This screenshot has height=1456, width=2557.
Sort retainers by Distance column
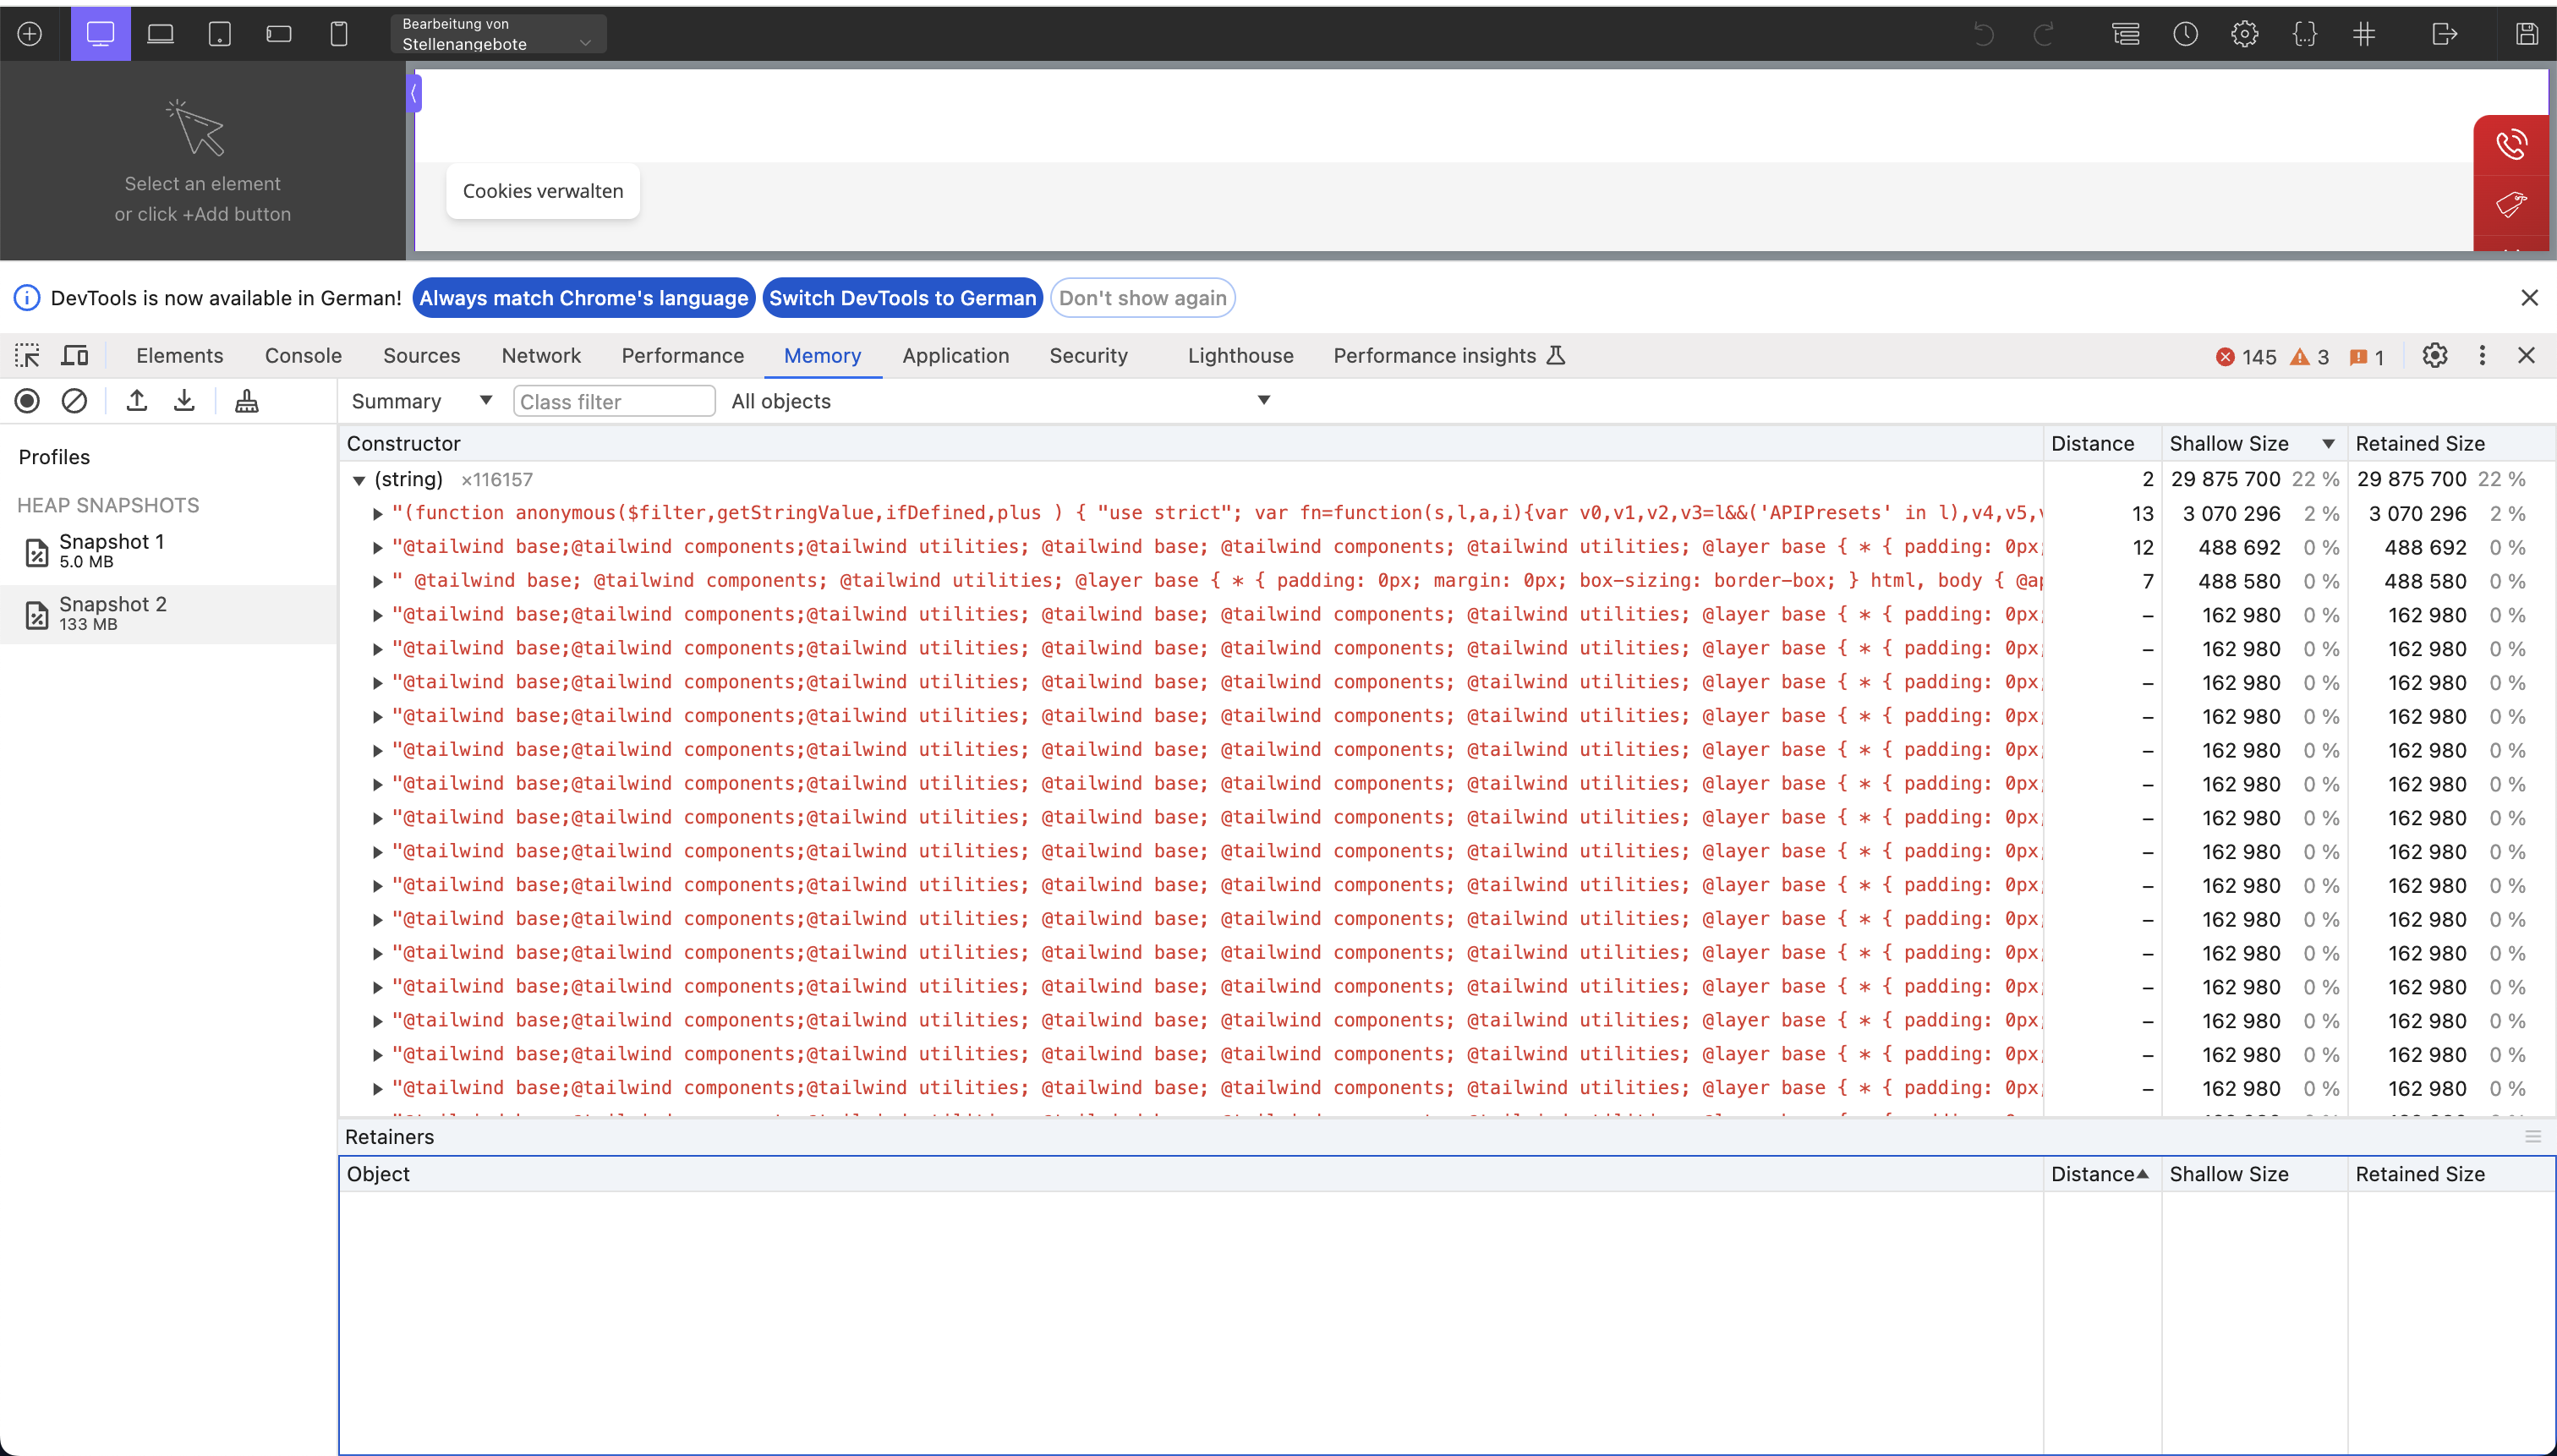point(2100,1174)
